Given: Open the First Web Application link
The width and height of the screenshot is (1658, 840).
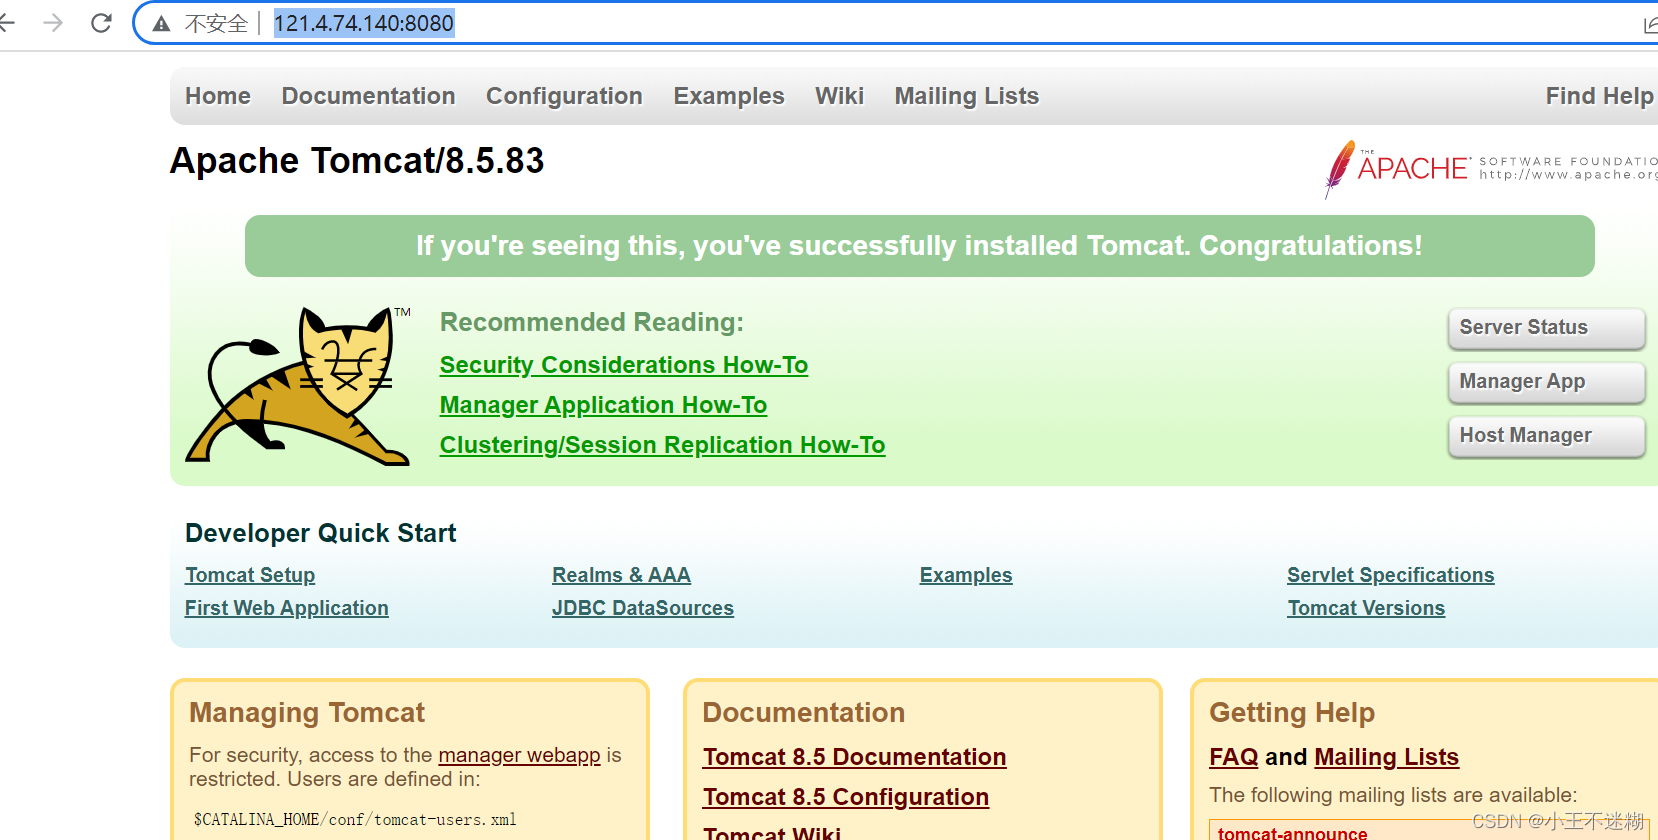Looking at the screenshot, I should click(x=287, y=608).
